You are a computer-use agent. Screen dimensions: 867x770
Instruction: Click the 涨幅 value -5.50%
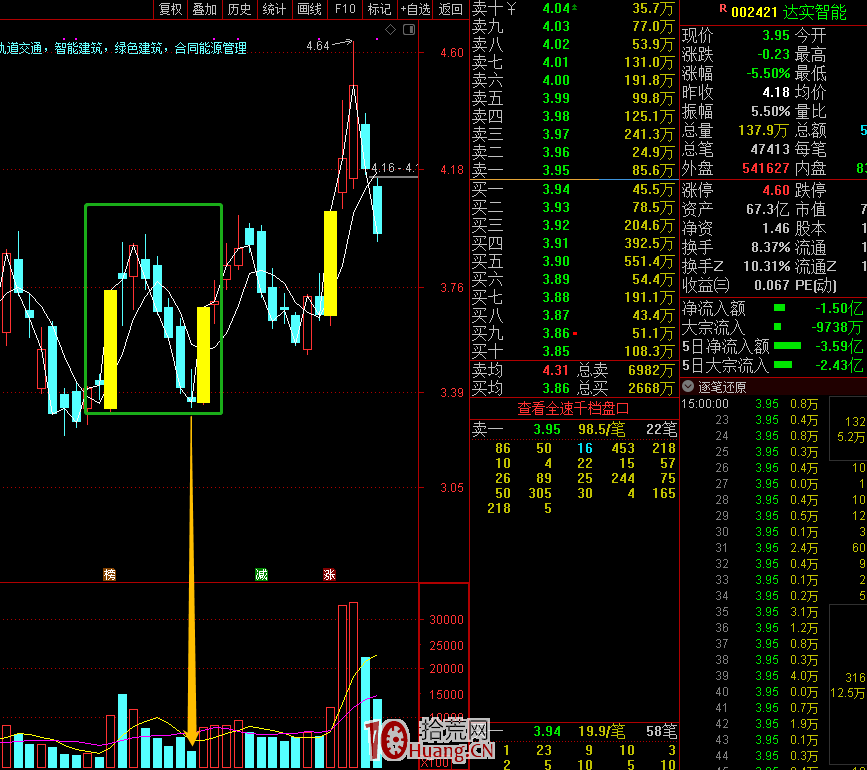coord(769,74)
